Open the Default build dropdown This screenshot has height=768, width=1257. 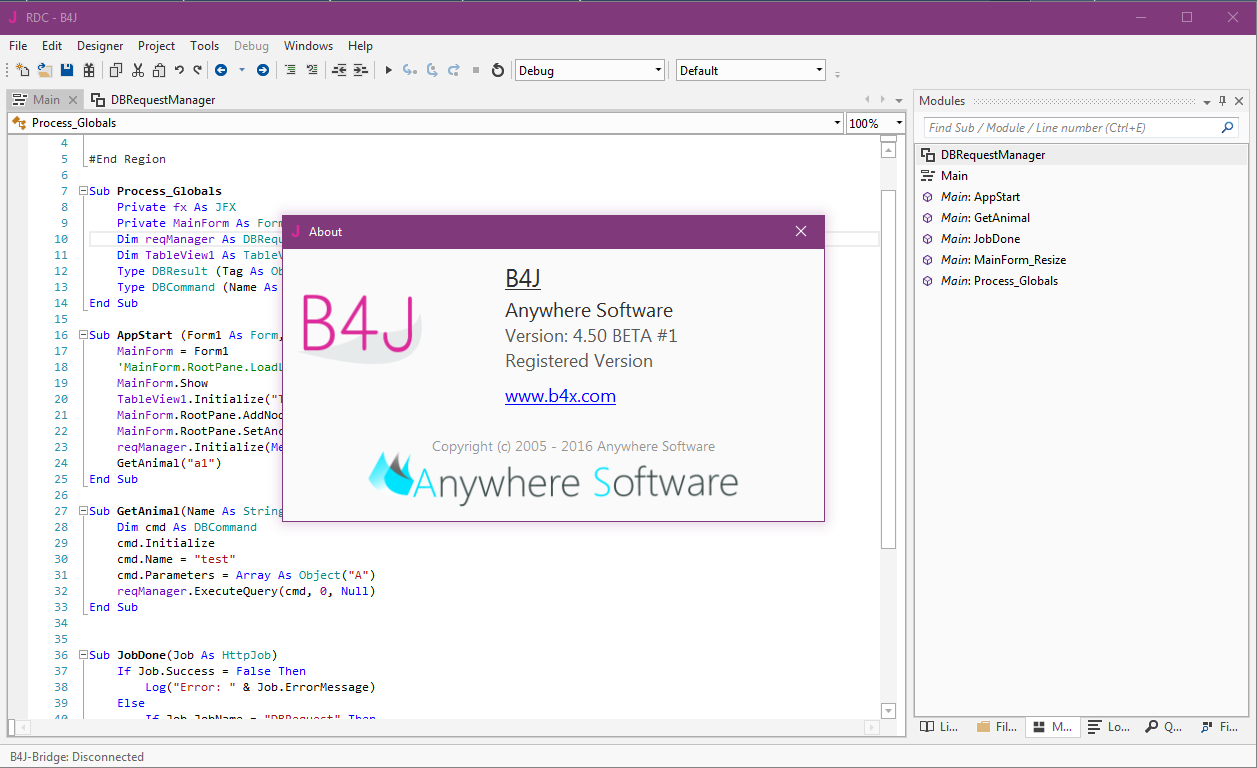pos(819,70)
